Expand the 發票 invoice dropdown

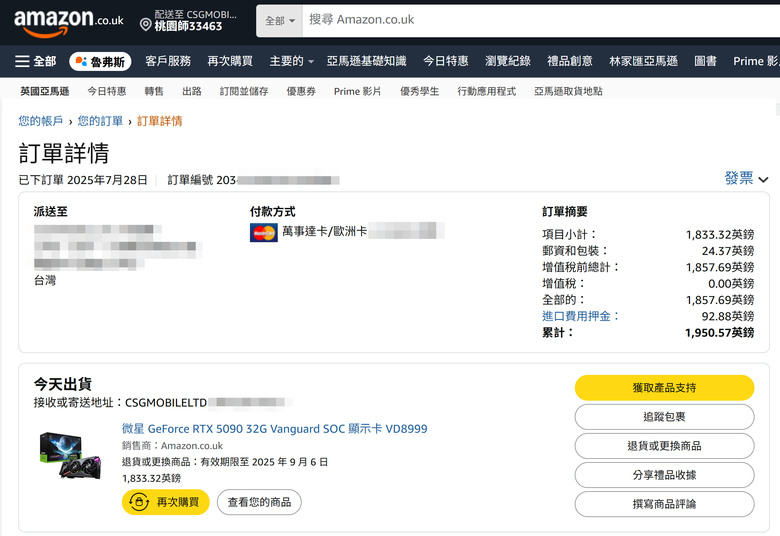coord(747,178)
